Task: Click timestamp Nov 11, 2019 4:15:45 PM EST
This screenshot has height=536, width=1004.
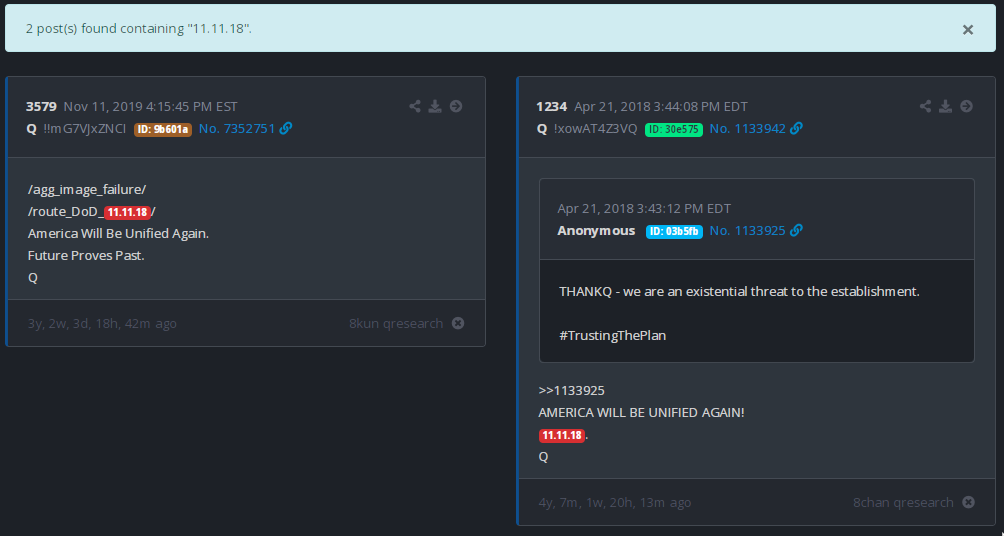Action: click(150, 107)
